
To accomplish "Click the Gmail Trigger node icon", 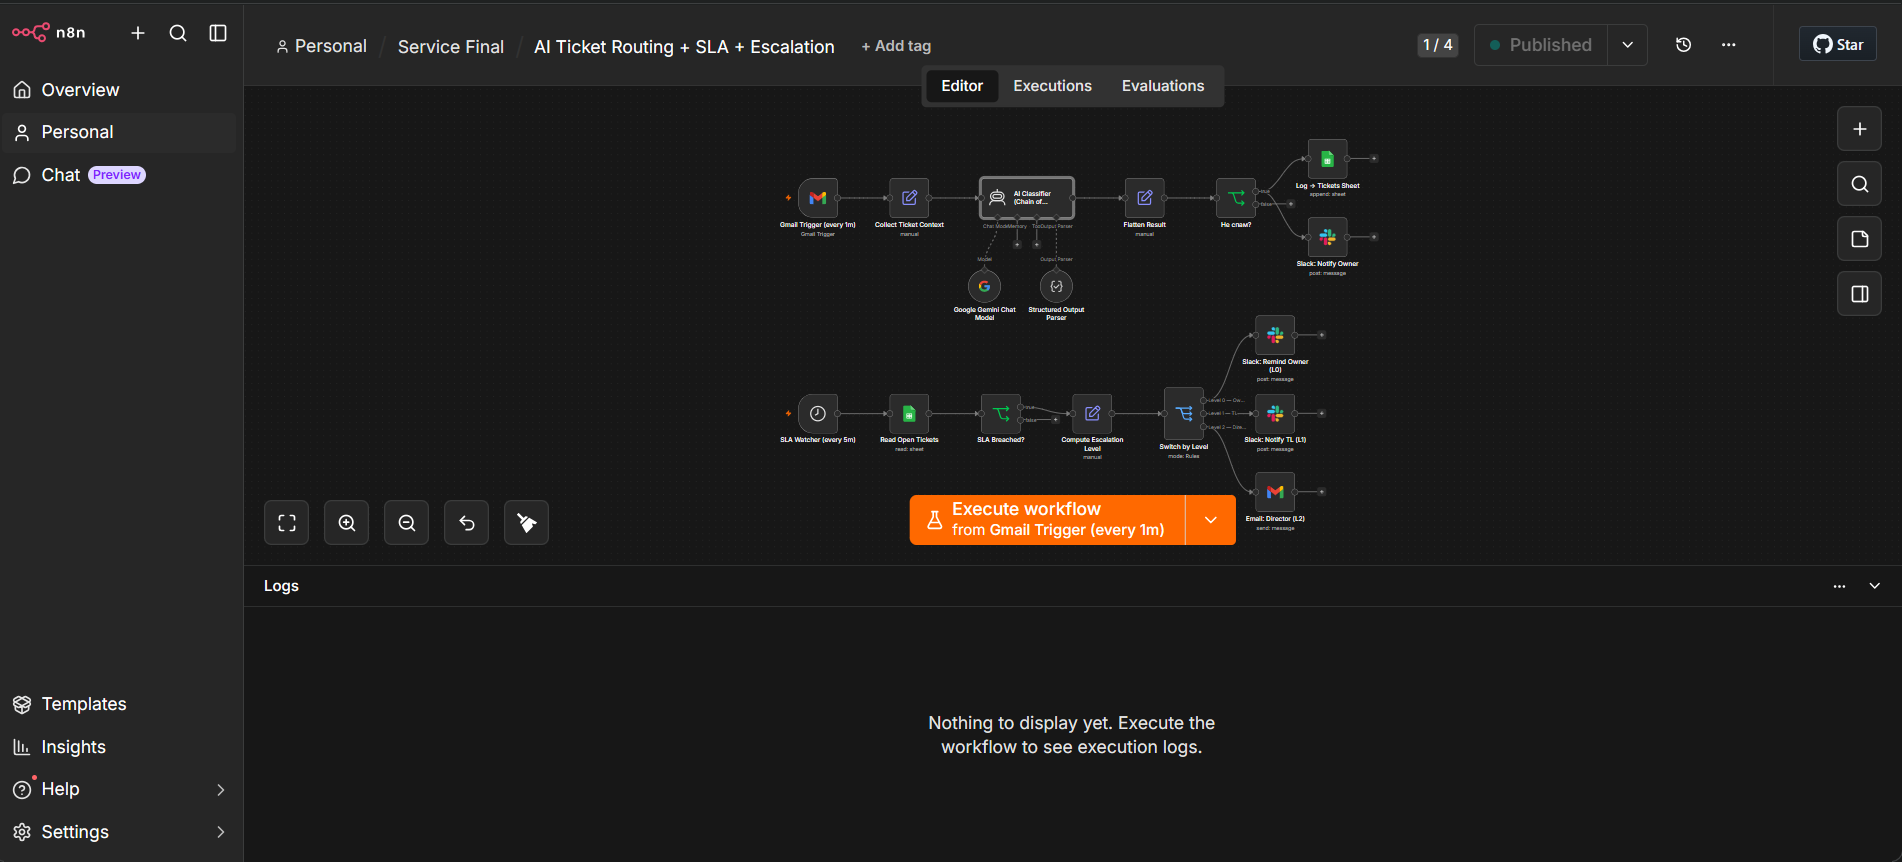I will coord(817,198).
